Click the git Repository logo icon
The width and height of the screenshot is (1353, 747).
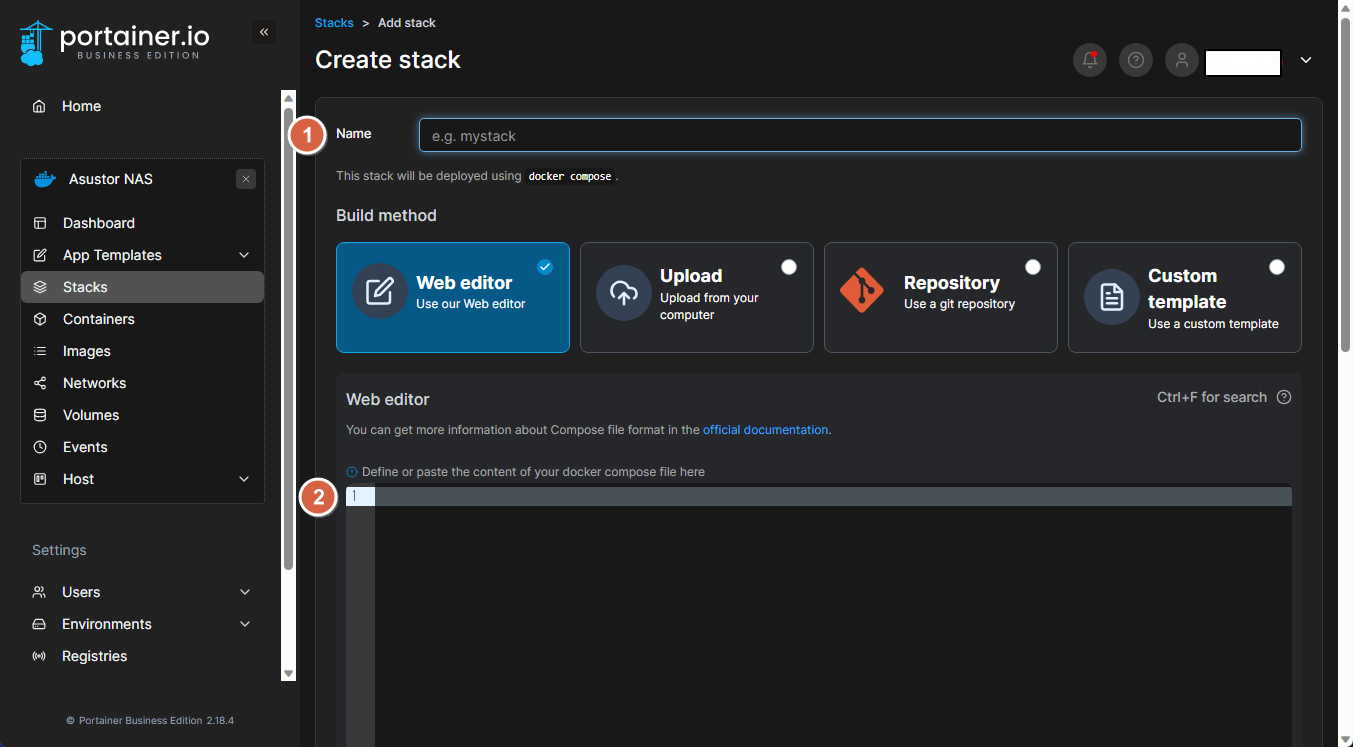(x=861, y=291)
